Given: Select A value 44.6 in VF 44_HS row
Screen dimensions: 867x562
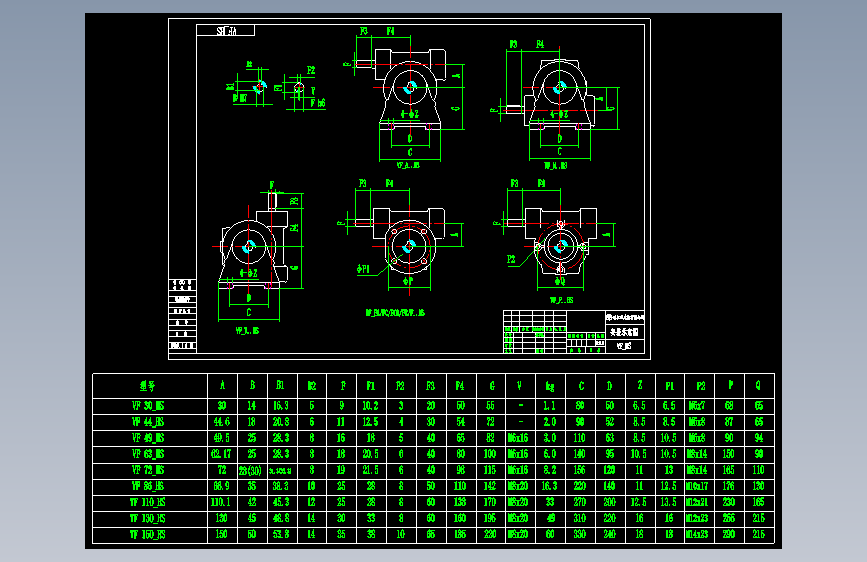Looking at the screenshot, I should pos(222,422).
